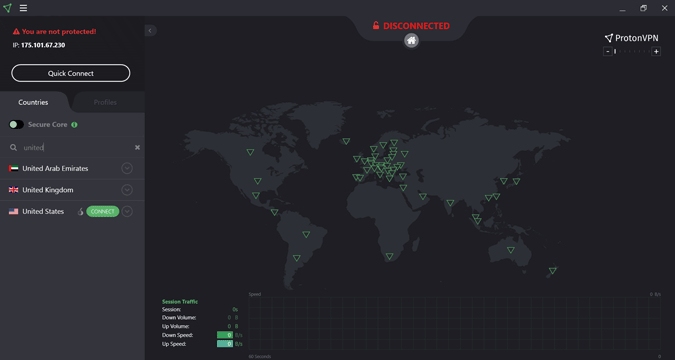Select the United States row

(72, 211)
